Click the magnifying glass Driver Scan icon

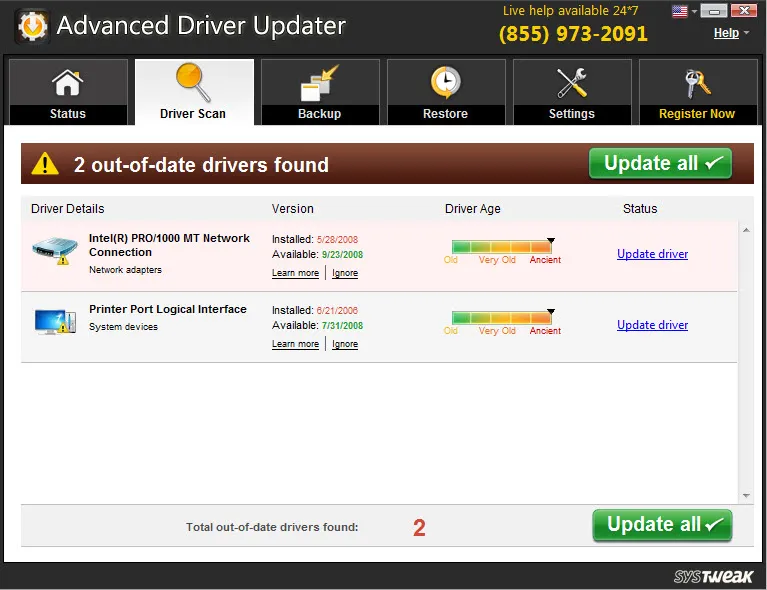coord(193,82)
